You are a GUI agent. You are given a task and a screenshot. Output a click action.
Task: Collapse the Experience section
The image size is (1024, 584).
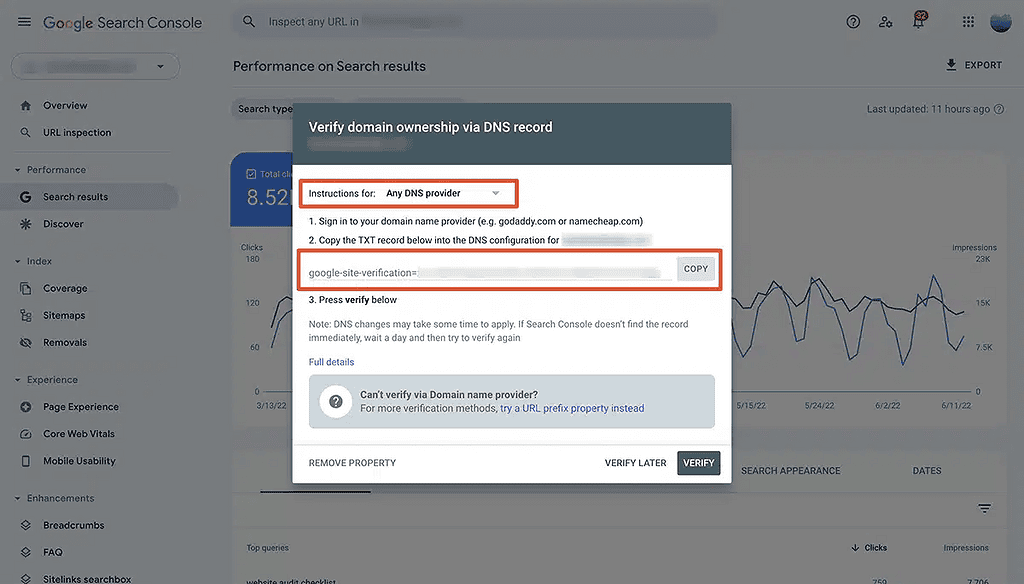pos(18,380)
